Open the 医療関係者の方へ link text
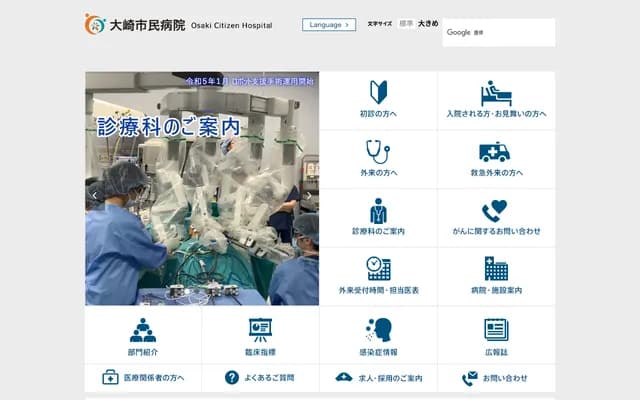This screenshot has height=400, width=640. 154,378
